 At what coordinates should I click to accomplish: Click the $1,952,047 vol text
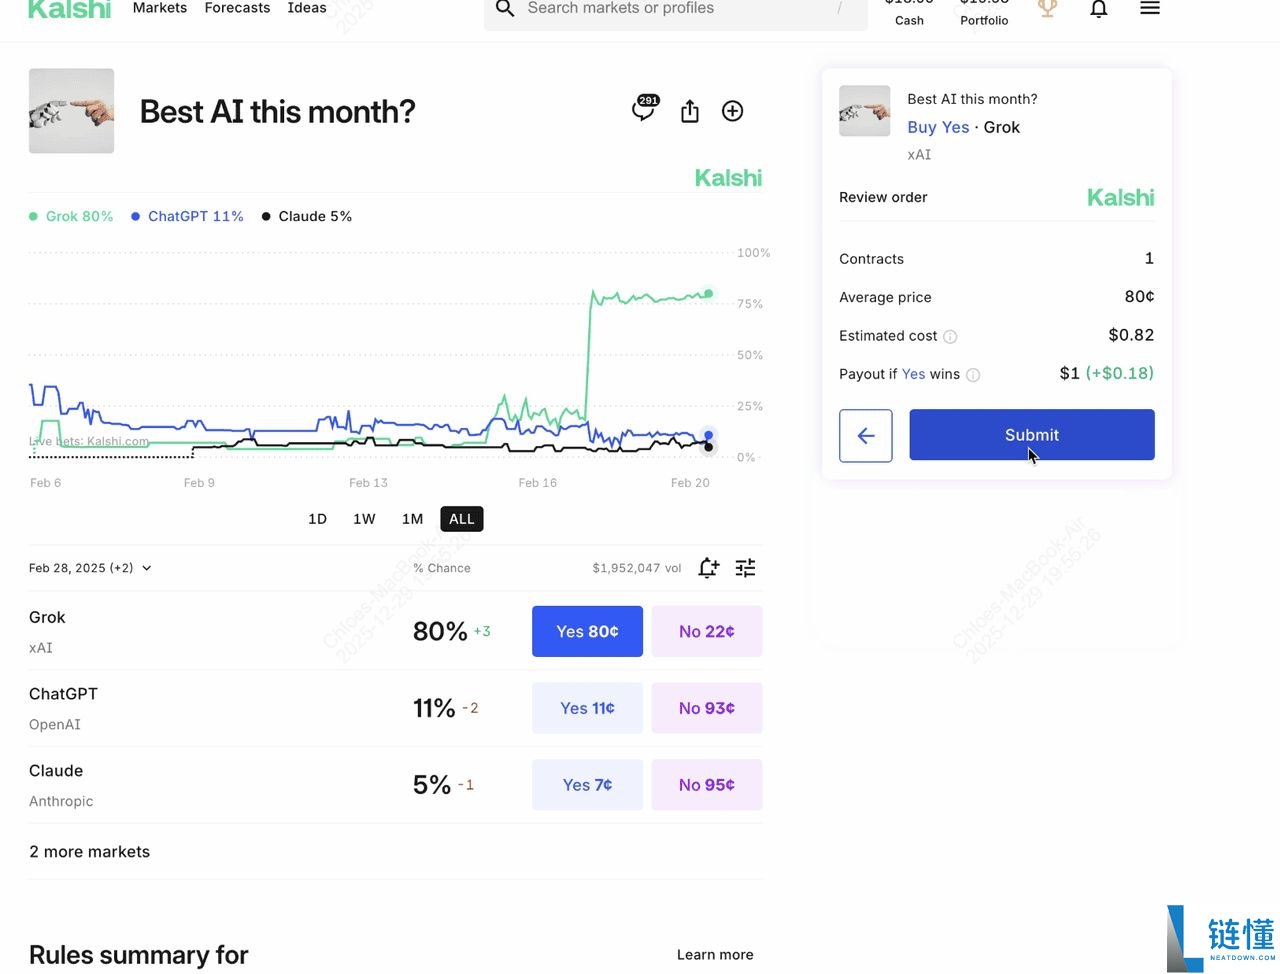pos(637,568)
